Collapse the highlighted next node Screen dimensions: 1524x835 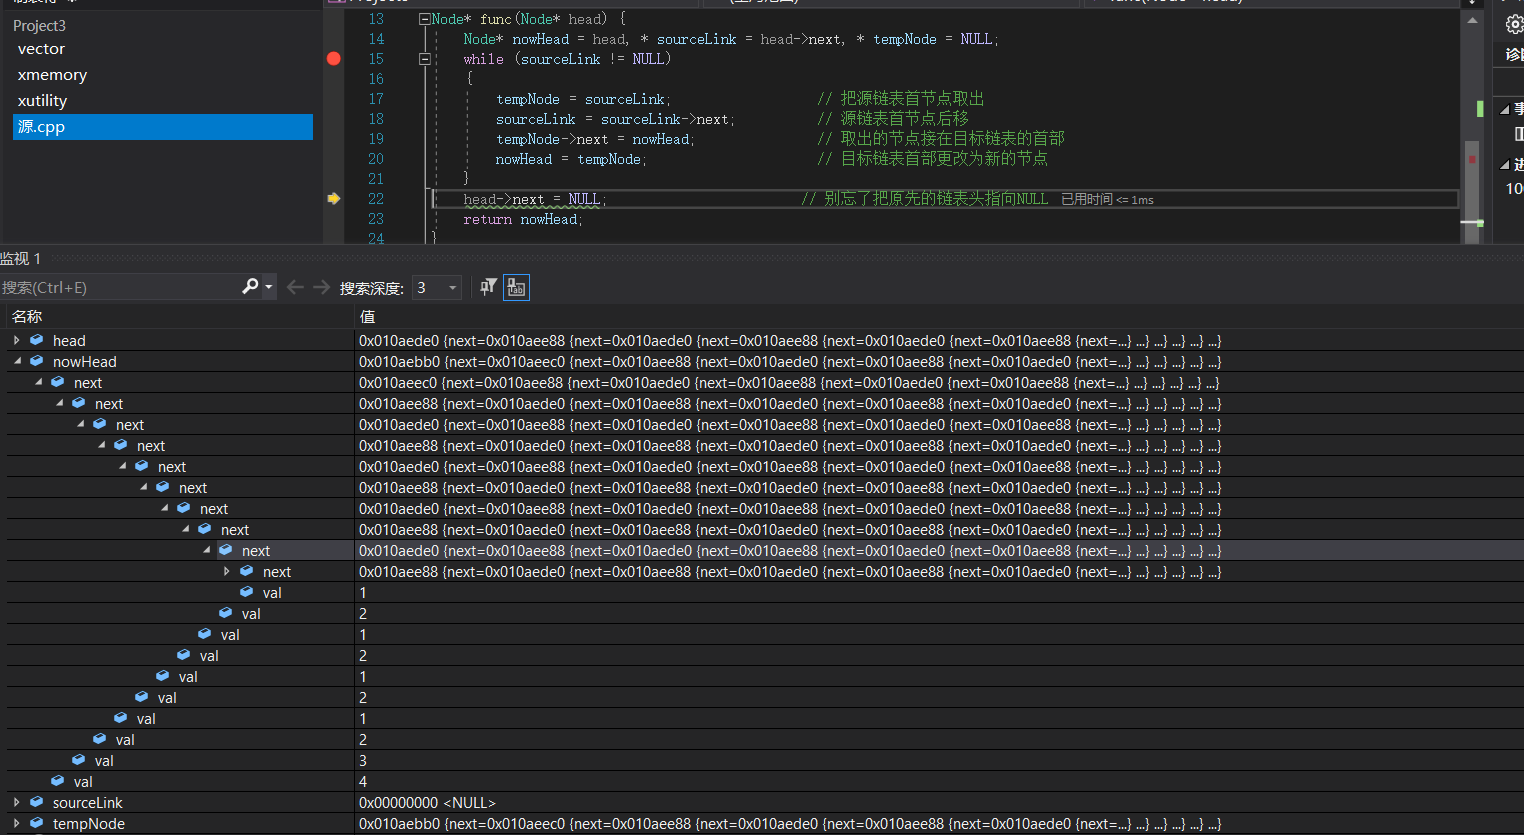click(206, 551)
